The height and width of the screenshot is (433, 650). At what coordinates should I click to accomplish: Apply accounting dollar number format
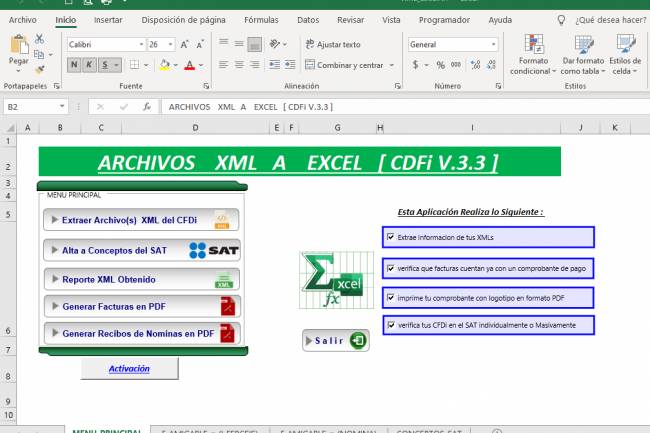[x=415, y=65]
